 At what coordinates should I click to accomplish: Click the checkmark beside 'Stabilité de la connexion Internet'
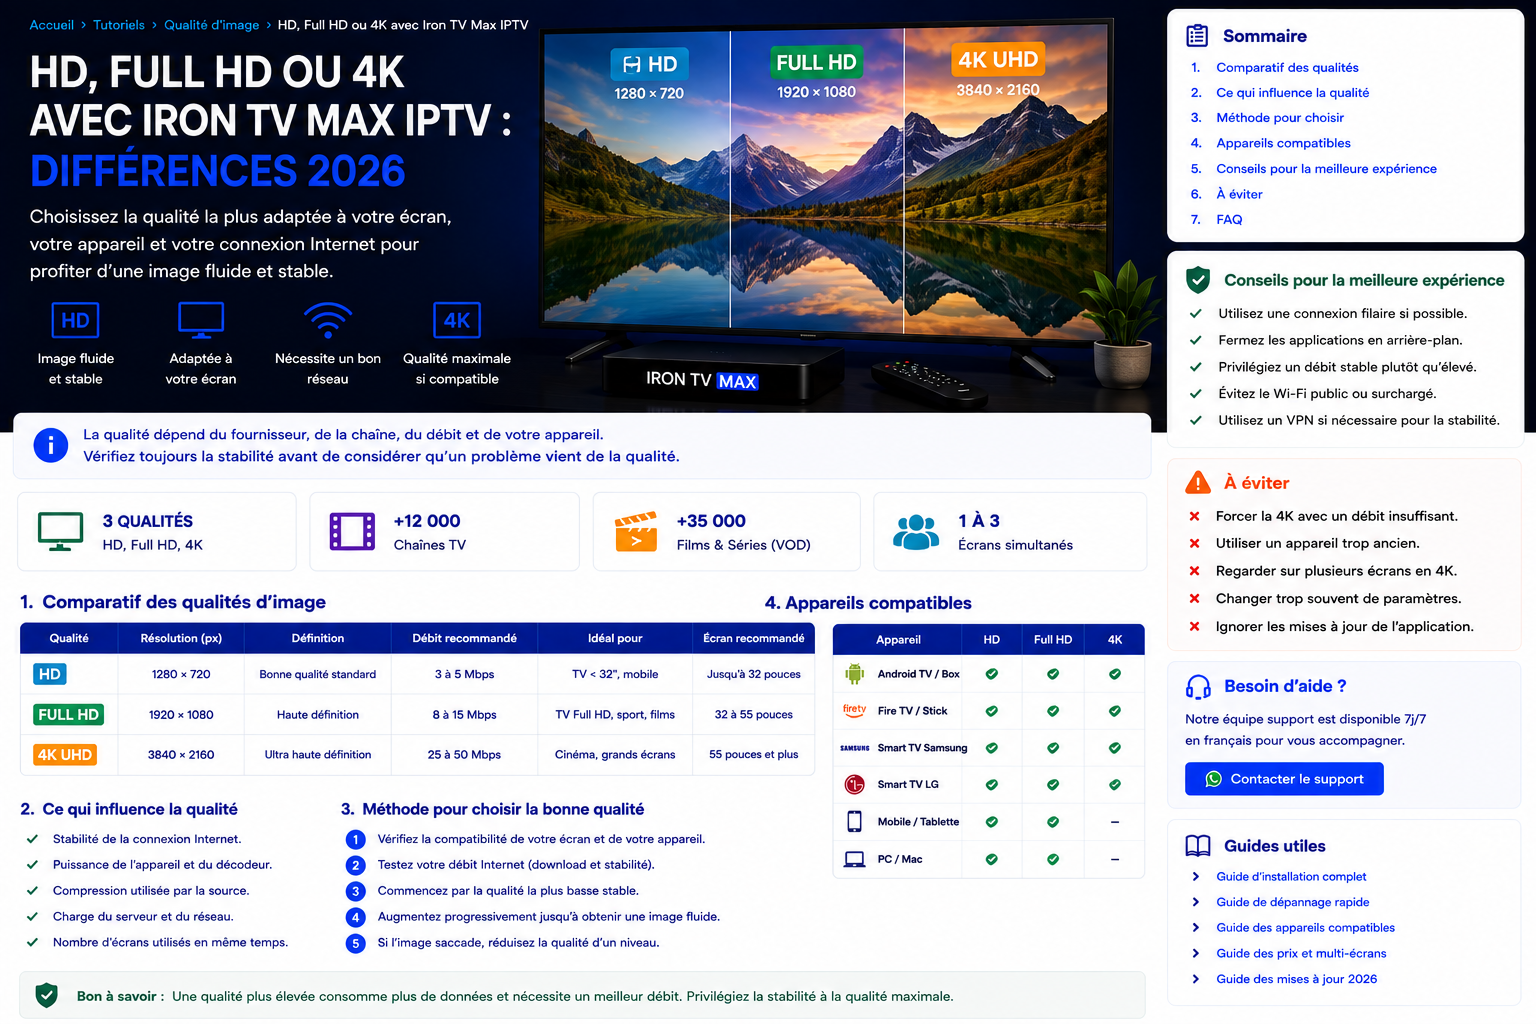32,839
